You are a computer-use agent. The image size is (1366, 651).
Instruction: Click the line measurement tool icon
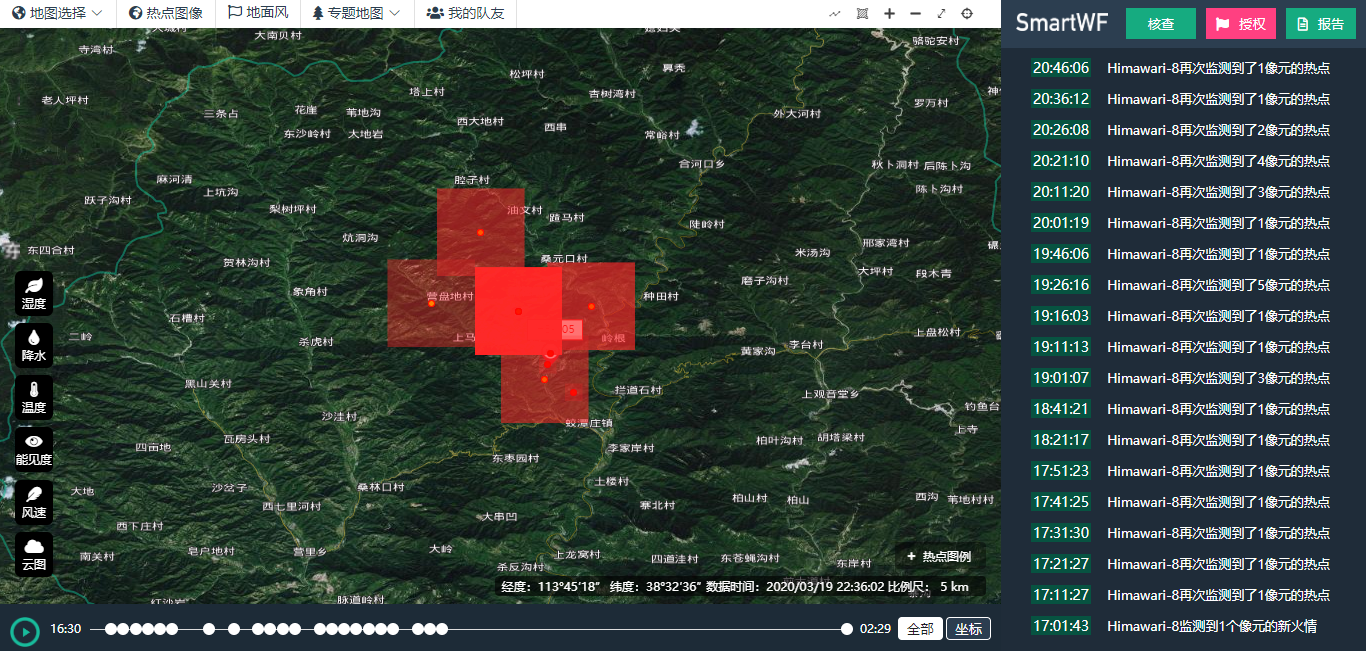pos(835,13)
